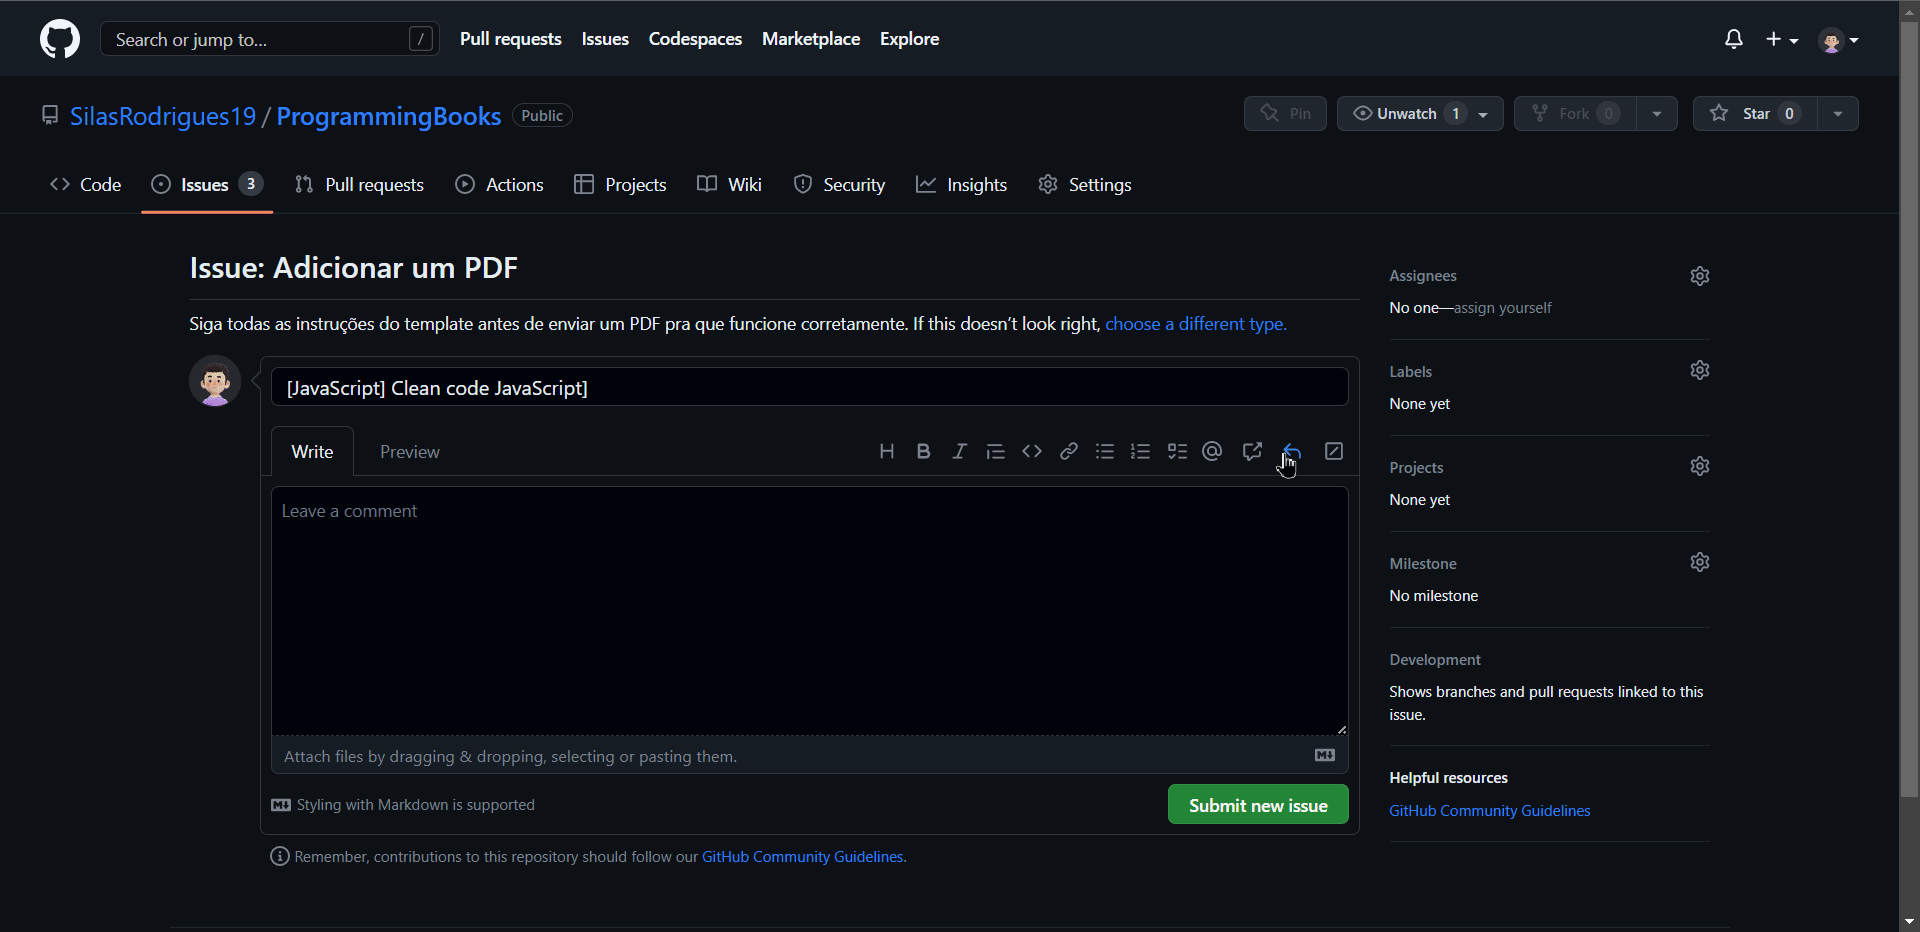This screenshot has width=1920, height=932.
Task: Open the create new plus dropdown
Action: coord(1782,39)
